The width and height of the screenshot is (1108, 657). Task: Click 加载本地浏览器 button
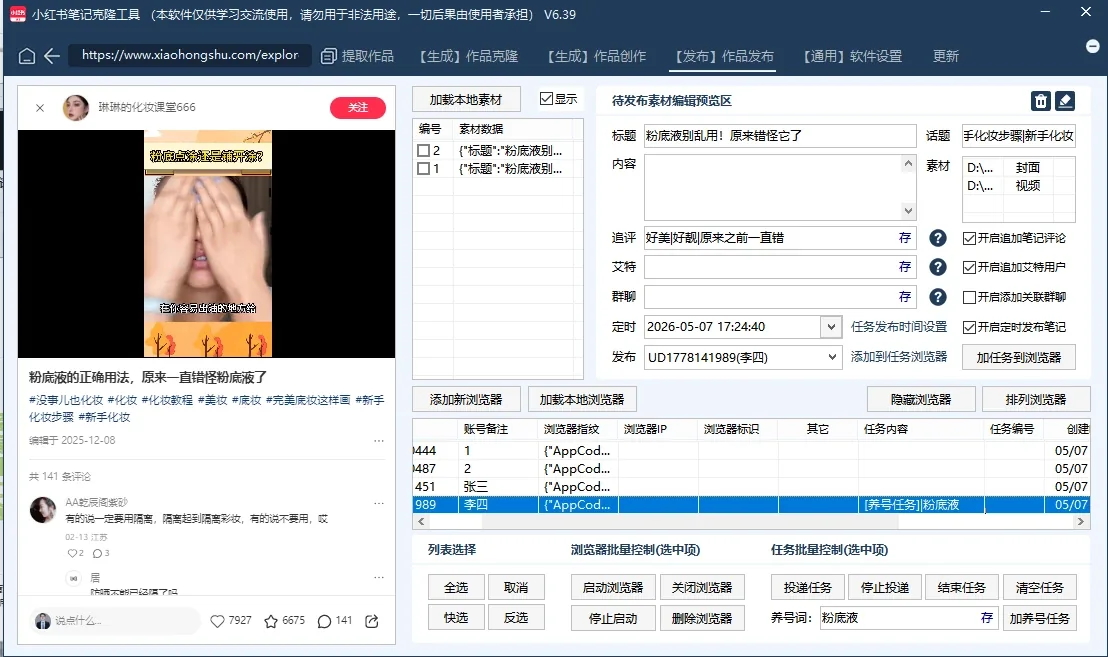582,399
